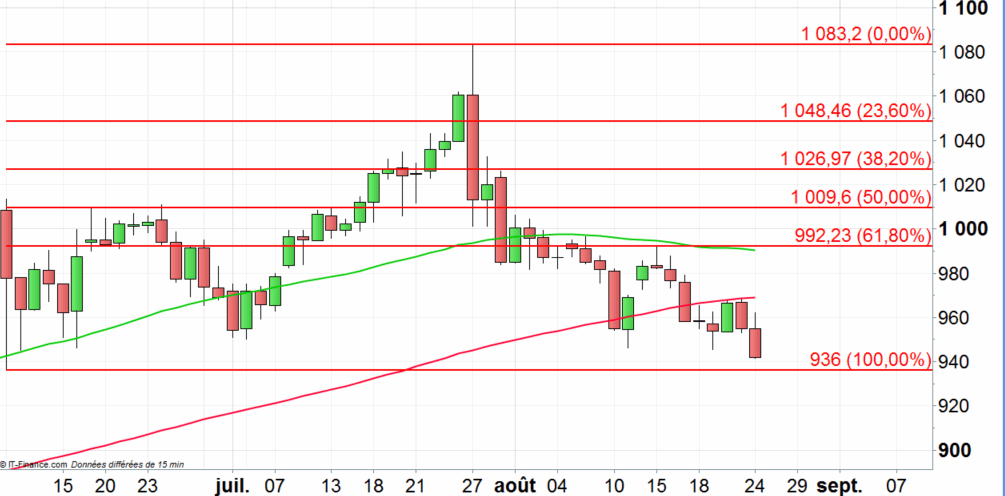Select the tall red candle below the 1 083,2 peak
Image resolution: width=1005 pixels, height=496 pixels.
click(x=472, y=147)
